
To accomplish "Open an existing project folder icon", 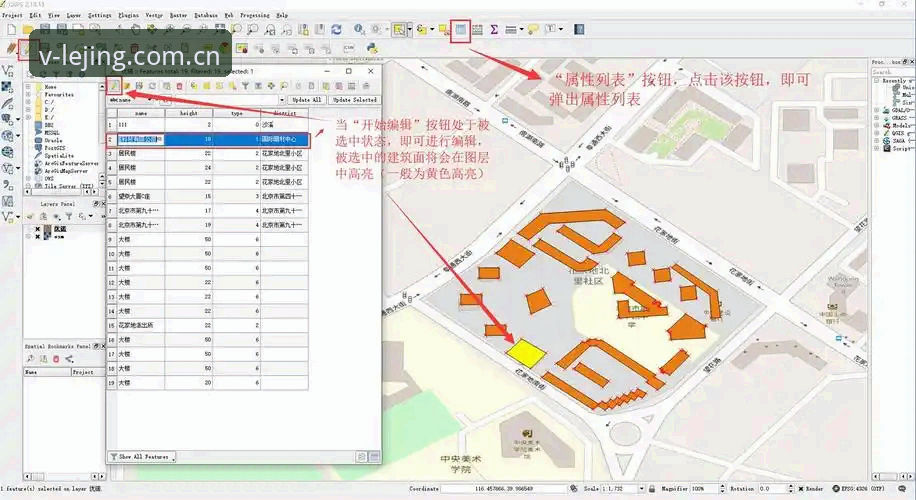I will tap(28, 29).
